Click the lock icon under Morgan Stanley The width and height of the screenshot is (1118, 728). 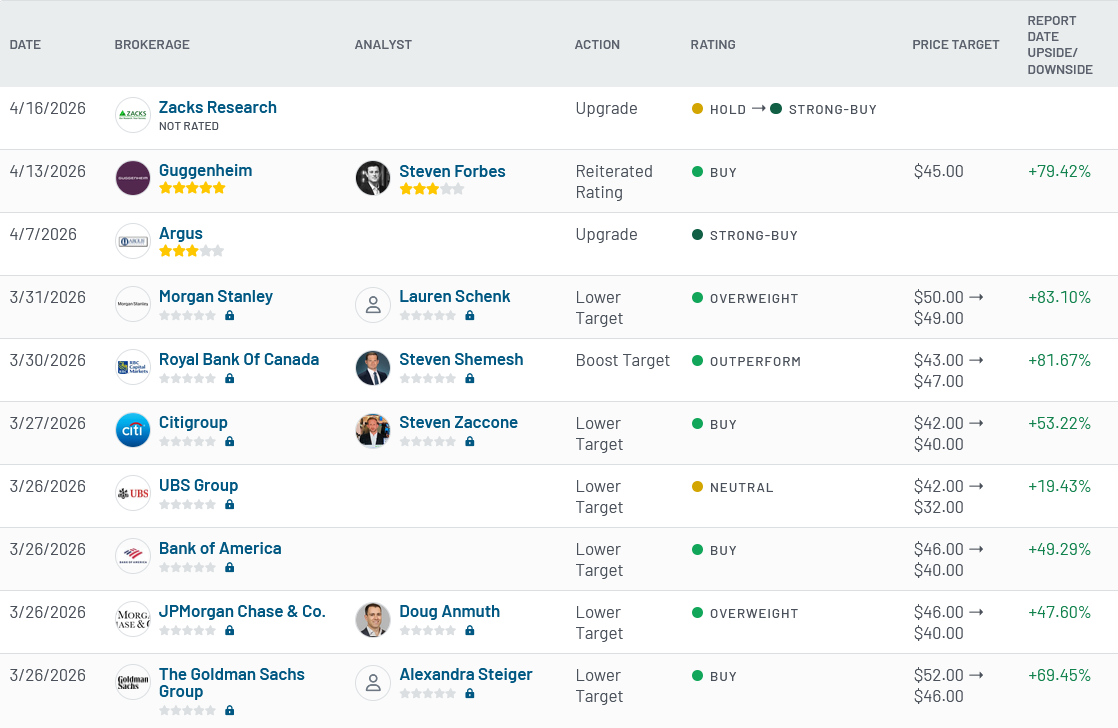pos(230,315)
